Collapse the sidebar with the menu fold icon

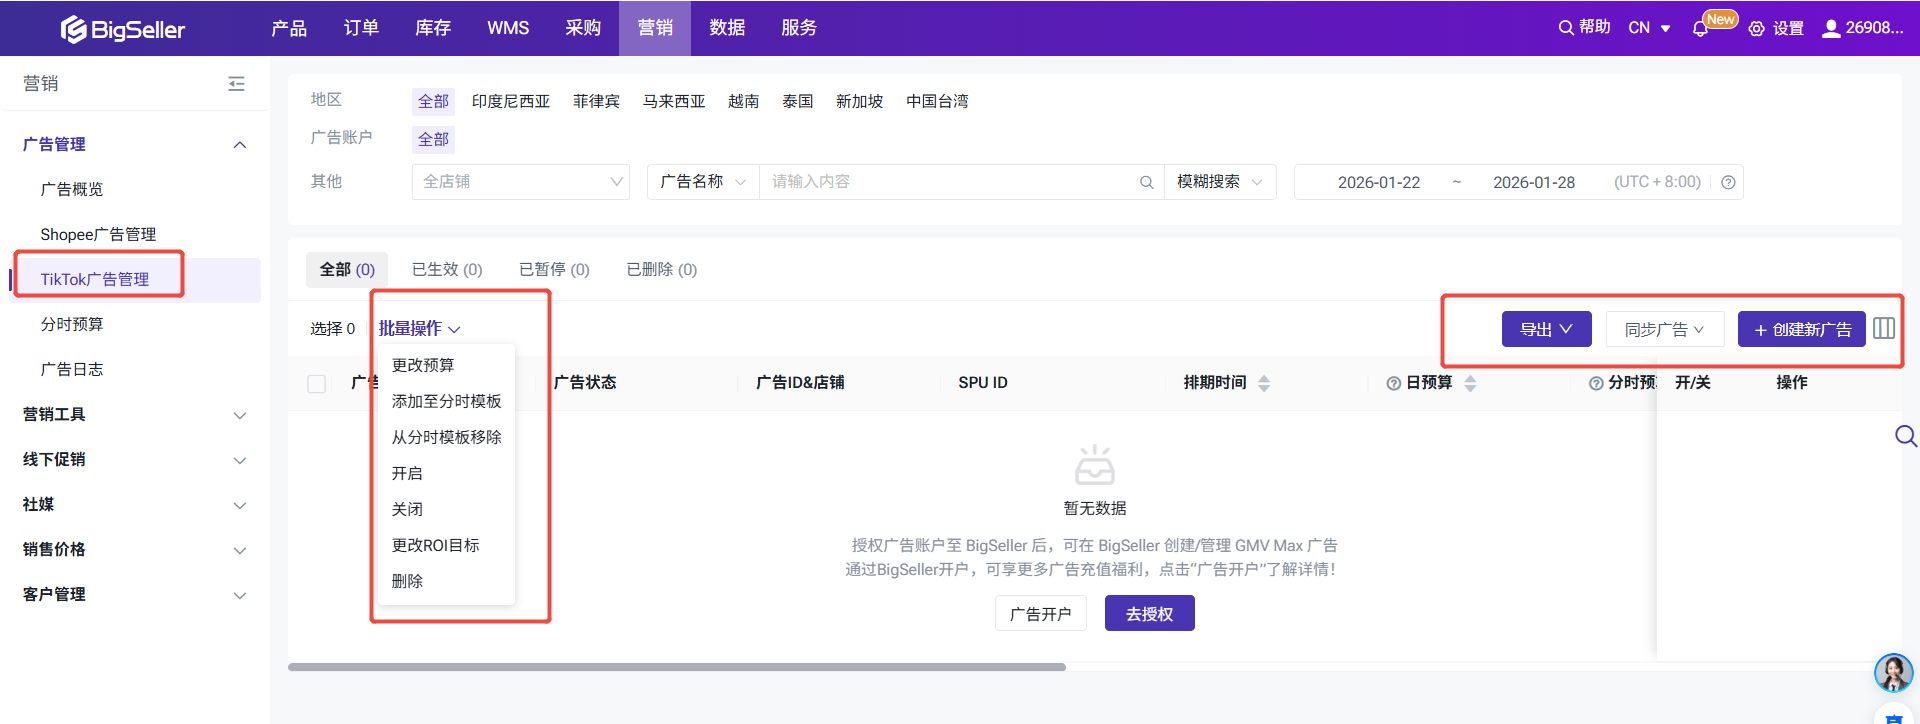[236, 84]
